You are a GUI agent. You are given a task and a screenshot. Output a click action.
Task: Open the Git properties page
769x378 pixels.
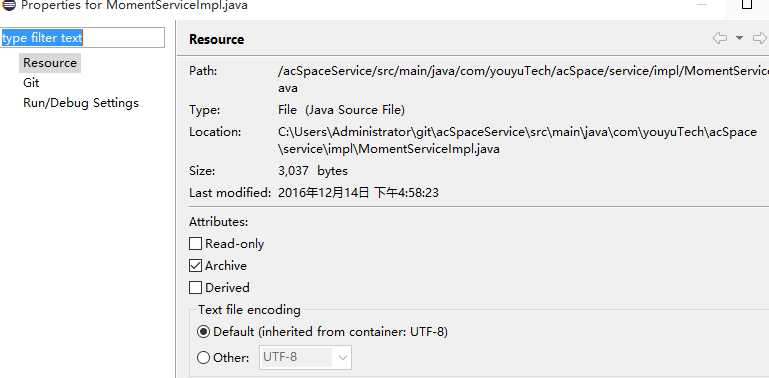pyautogui.click(x=31, y=83)
